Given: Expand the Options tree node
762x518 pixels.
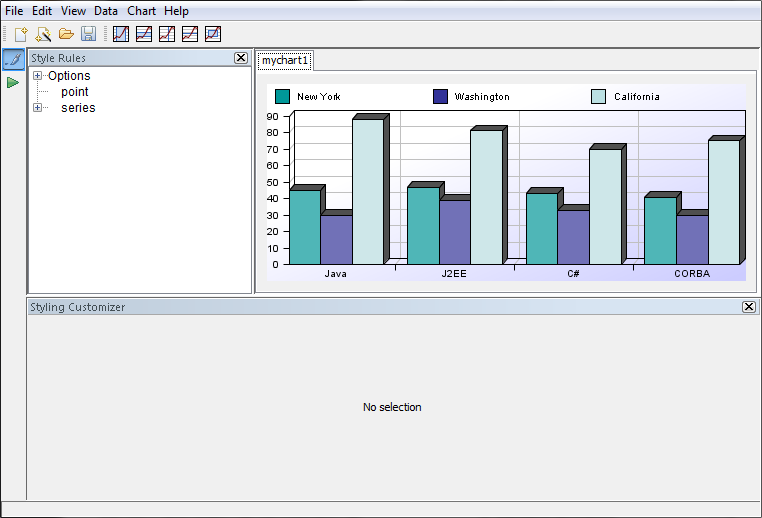Looking at the screenshot, I should [x=38, y=76].
